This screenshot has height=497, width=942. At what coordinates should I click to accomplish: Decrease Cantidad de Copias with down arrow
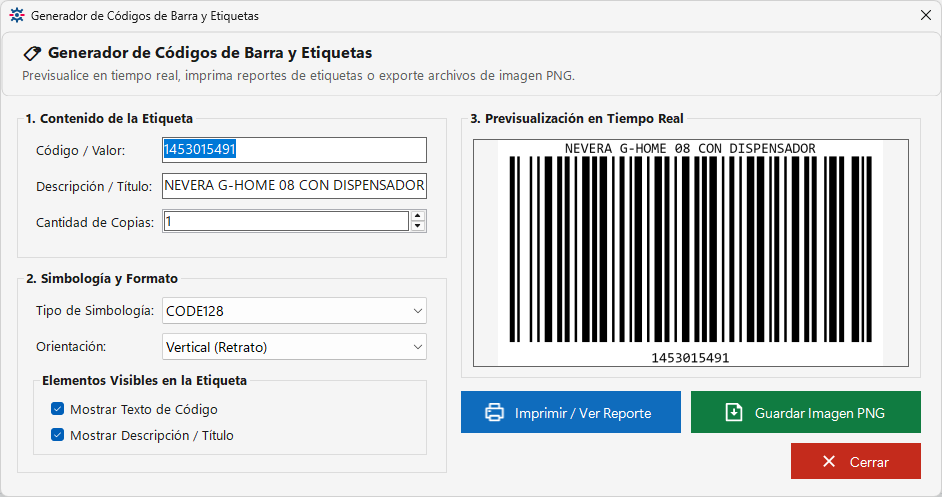[418, 227]
